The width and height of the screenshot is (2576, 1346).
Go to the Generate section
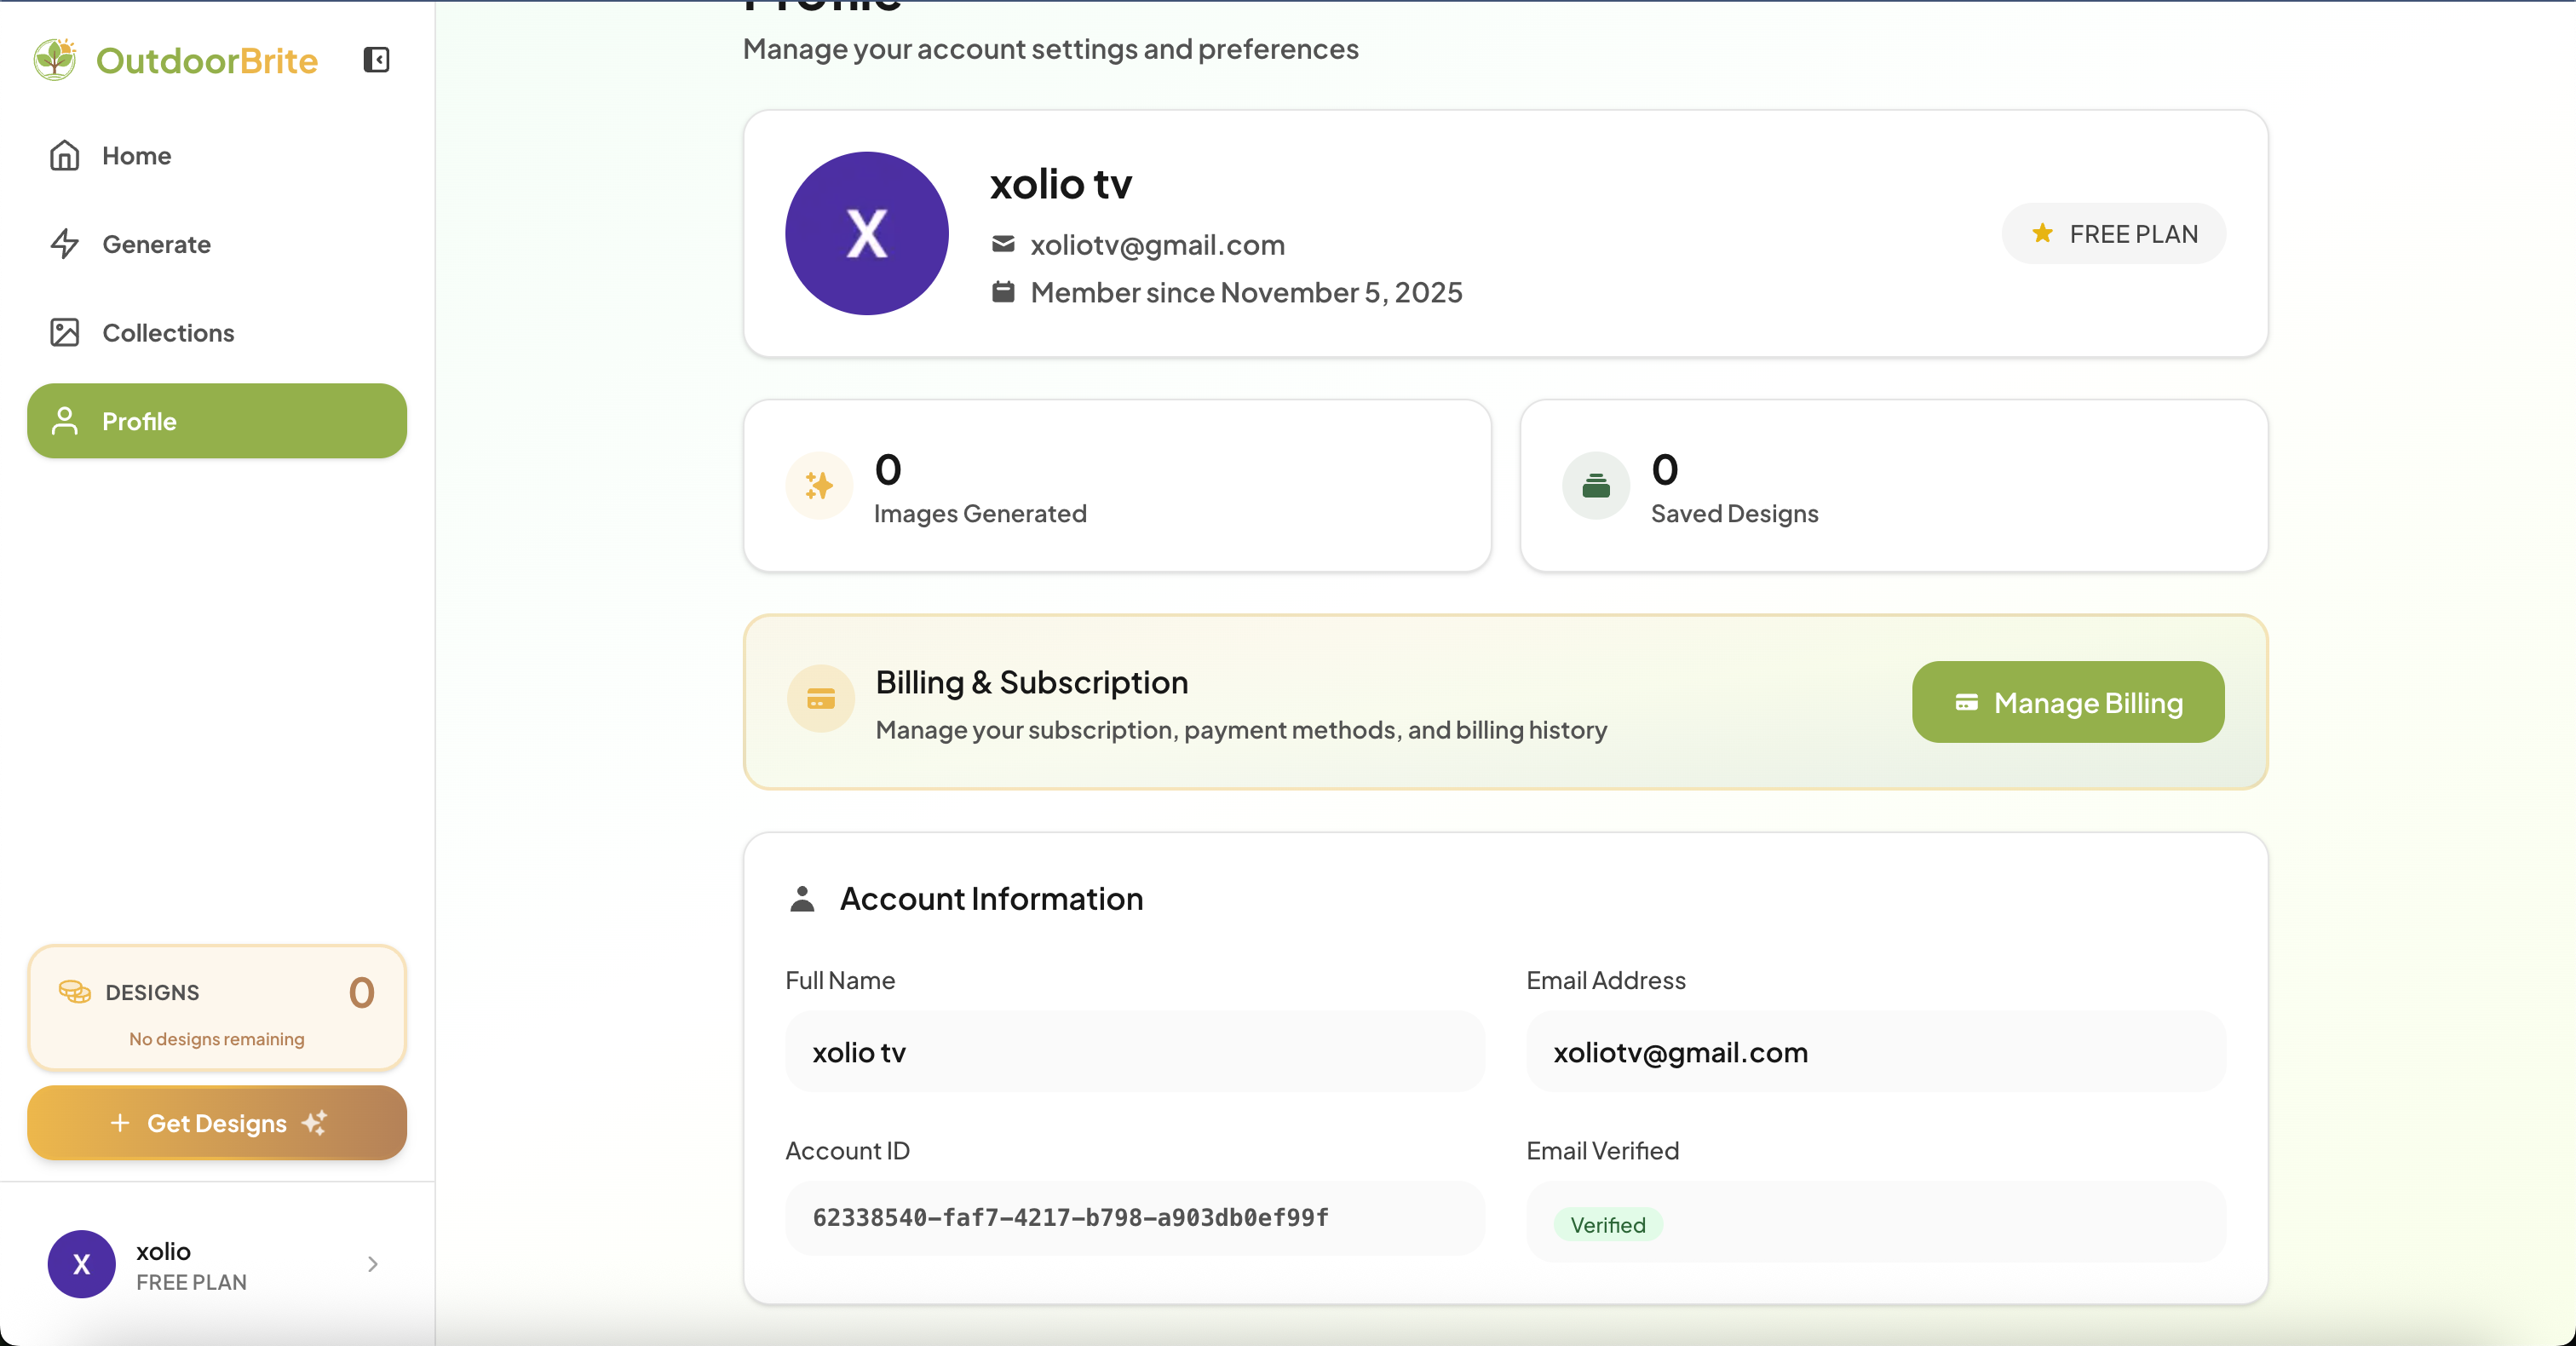tap(156, 244)
